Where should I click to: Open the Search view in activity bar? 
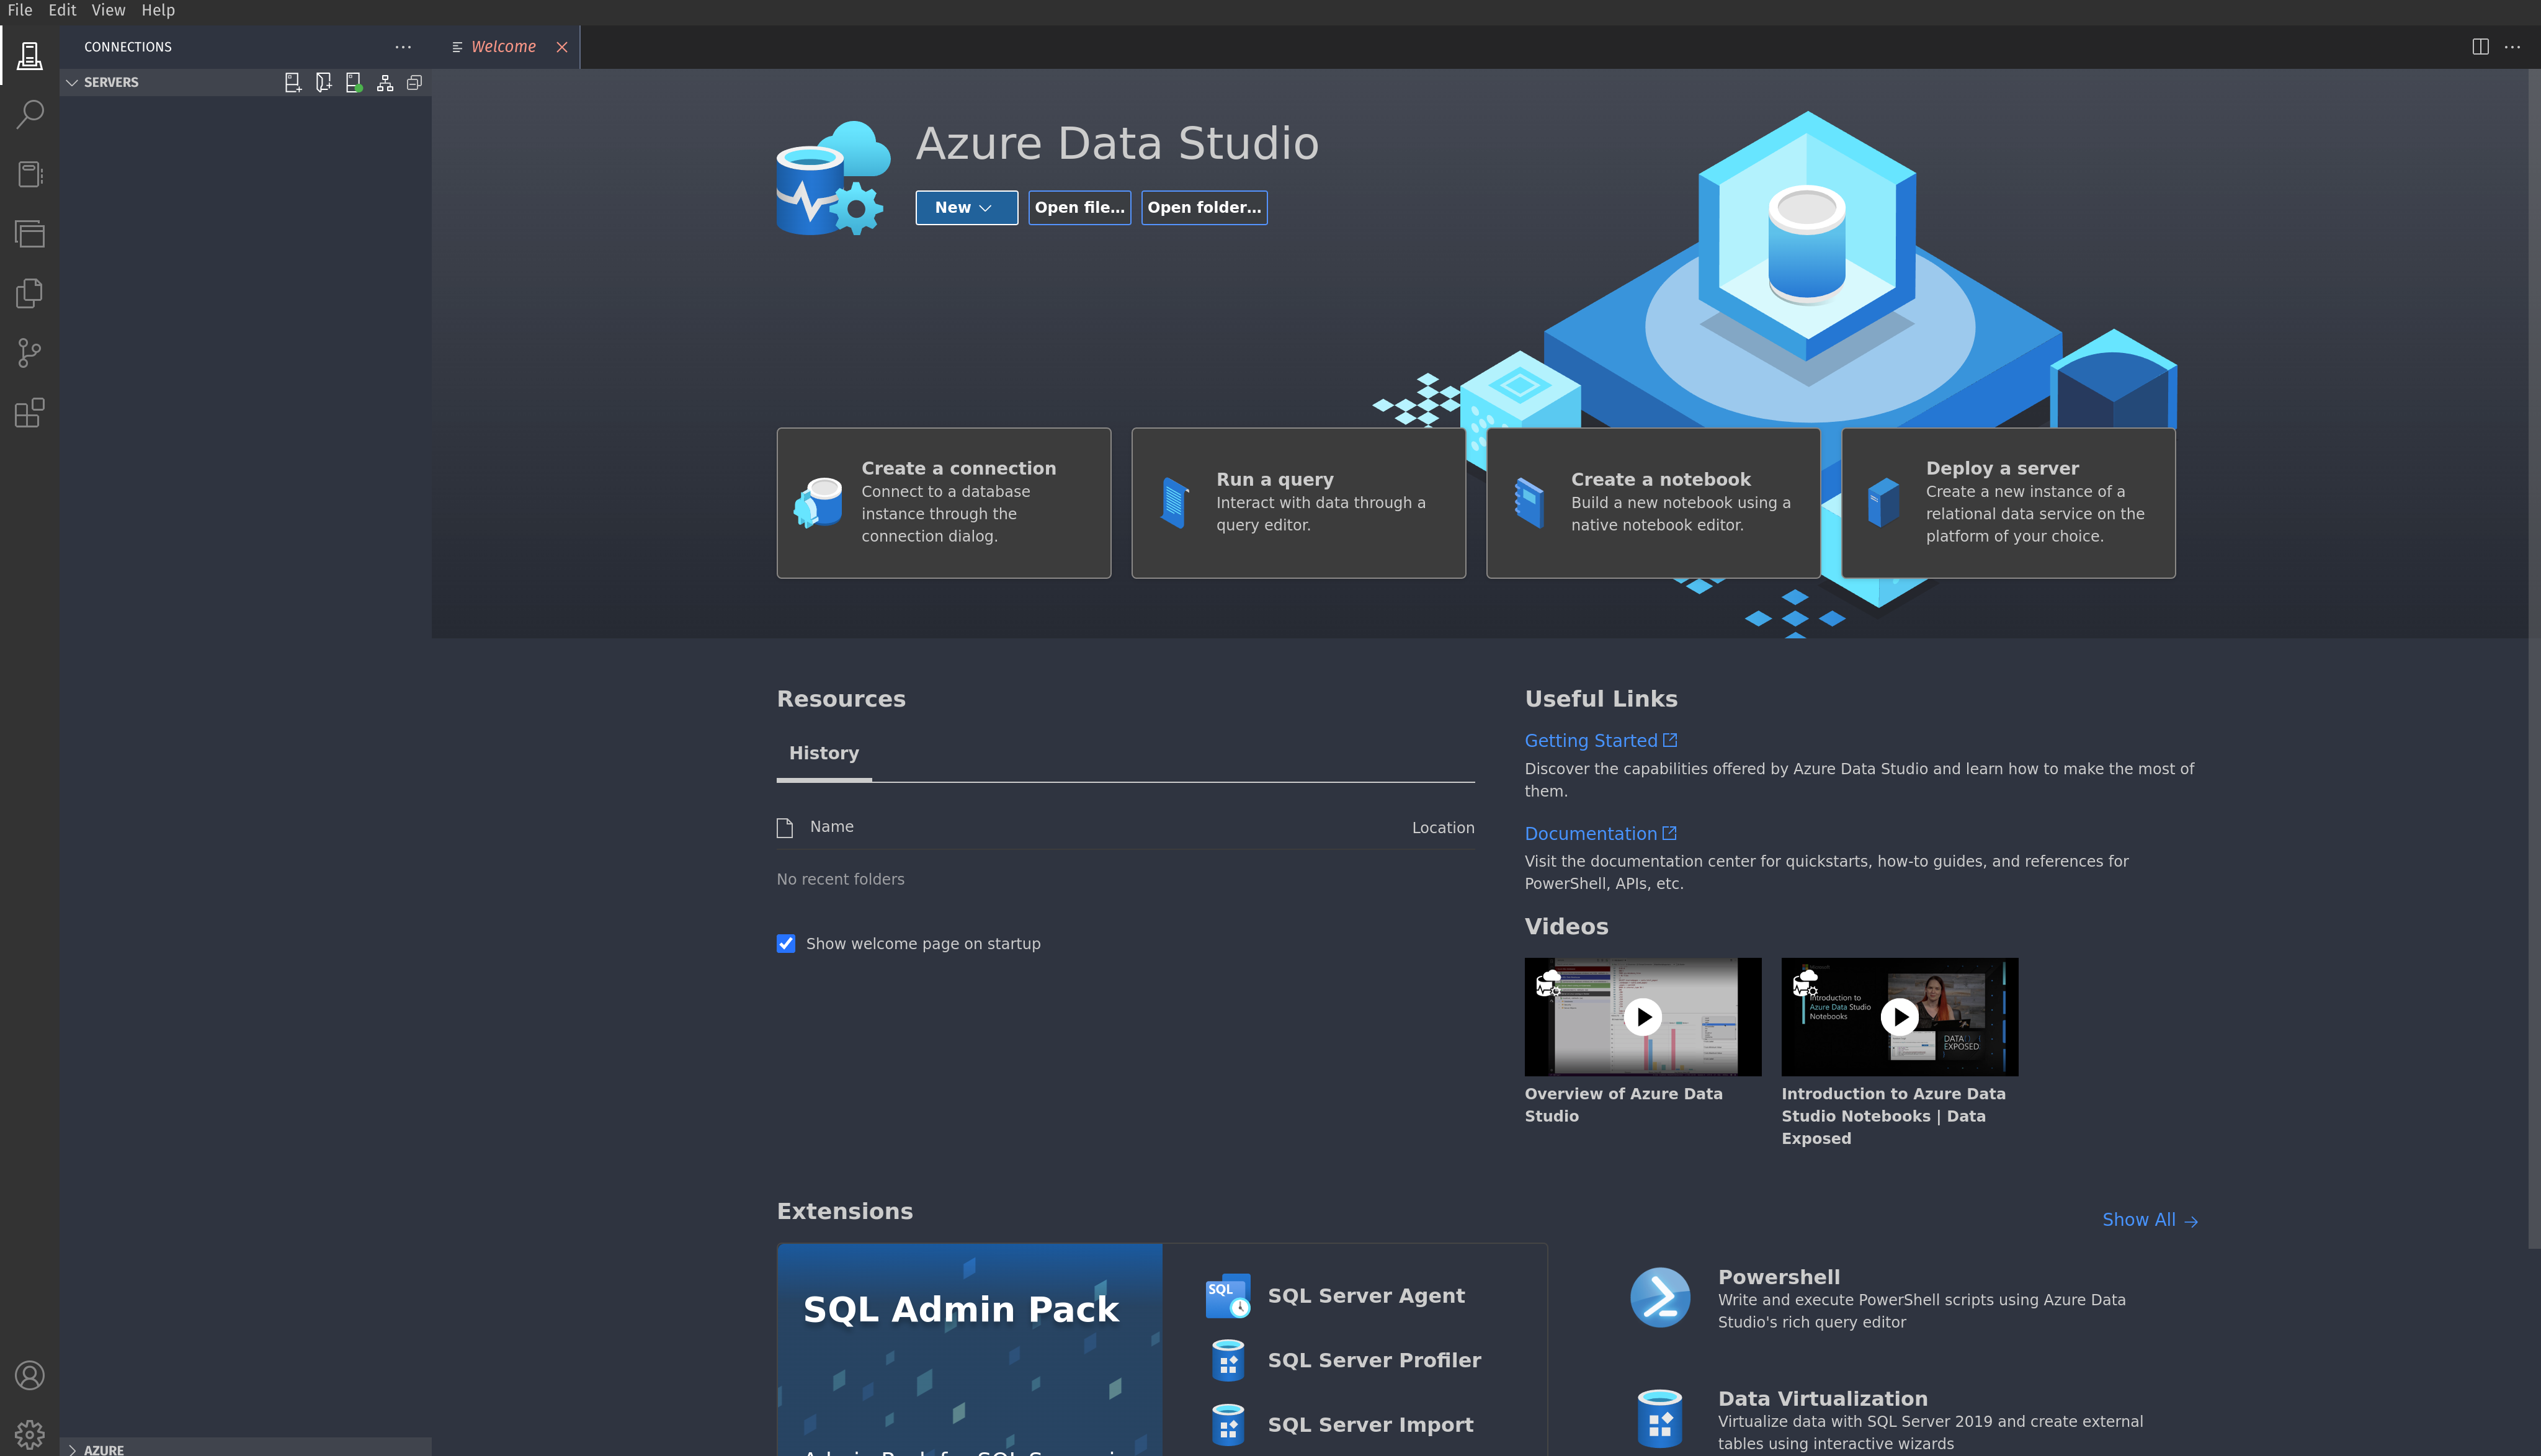coord(30,114)
